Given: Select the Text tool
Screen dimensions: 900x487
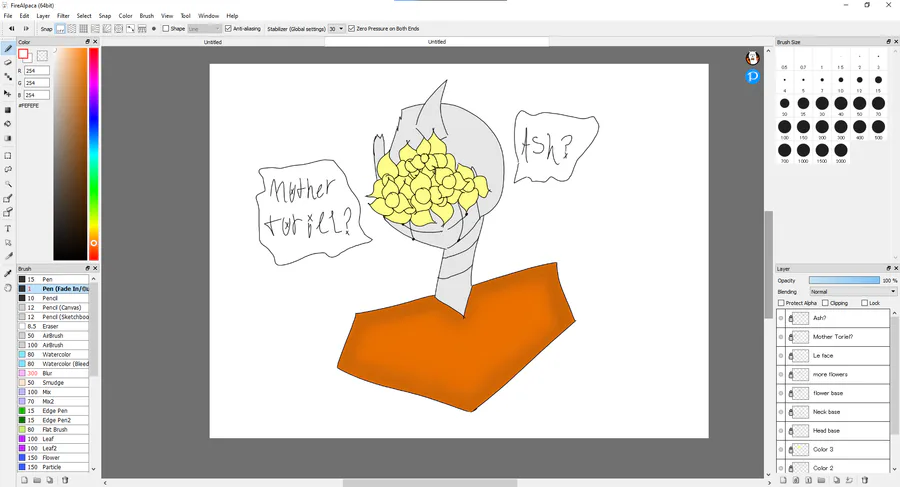Looking at the screenshot, I should pyautogui.click(x=8, y=229).
